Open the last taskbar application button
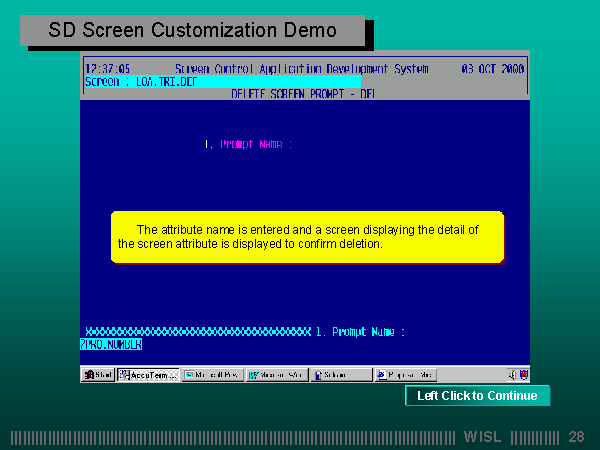The image size is (600, 450). [406, 375]
